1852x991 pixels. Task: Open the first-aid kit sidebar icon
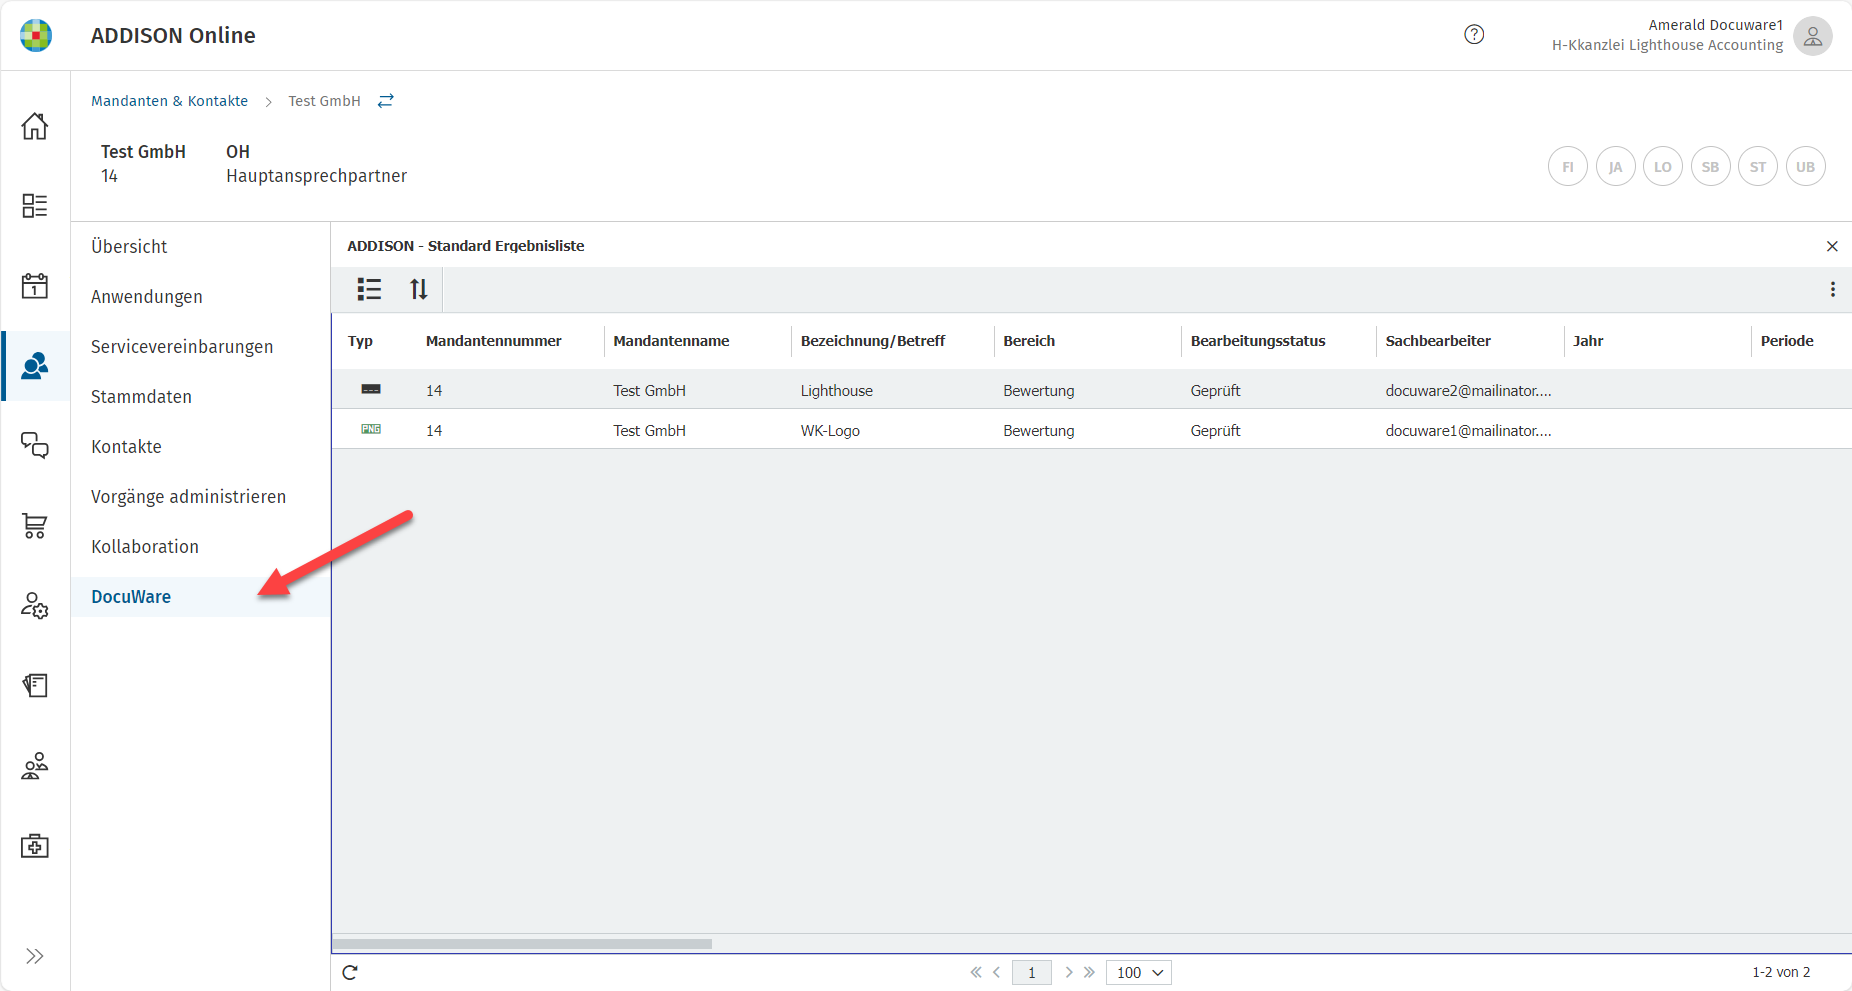tap(35, 846)
